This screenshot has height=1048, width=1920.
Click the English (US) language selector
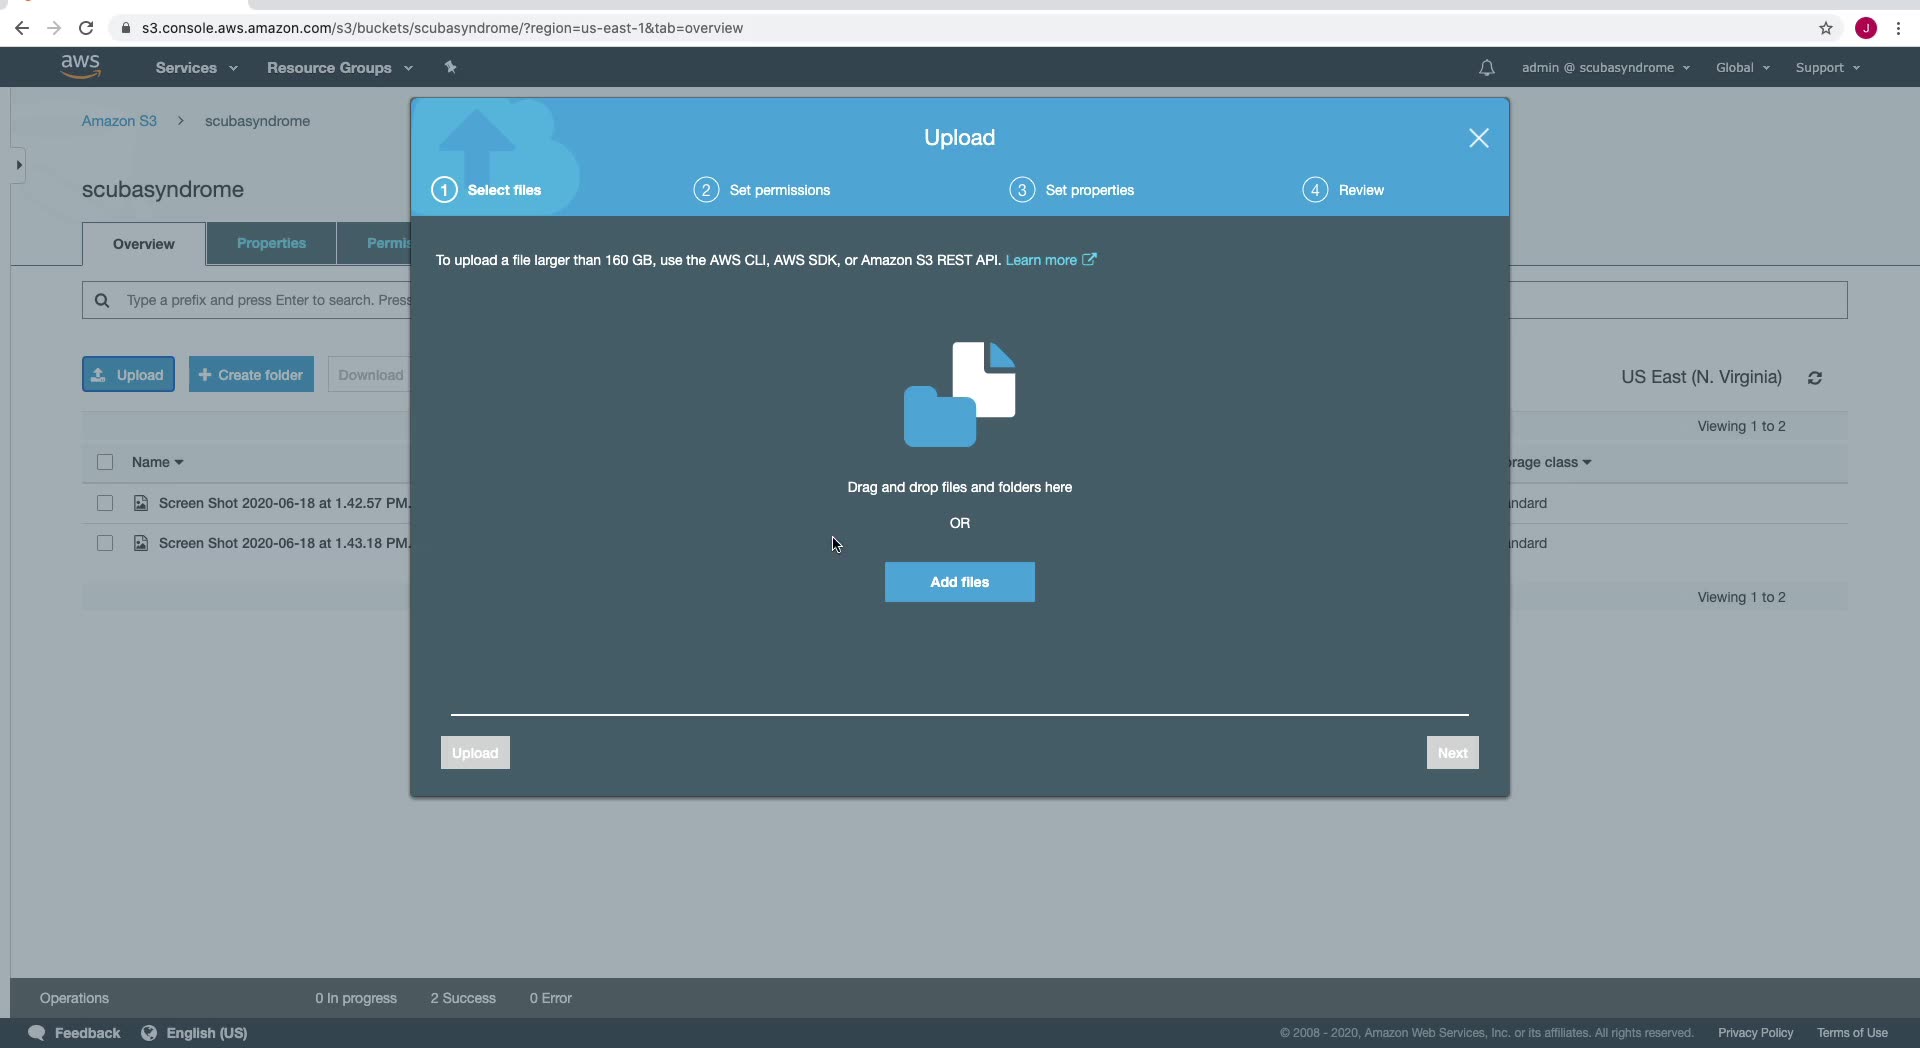point(206,1033)
